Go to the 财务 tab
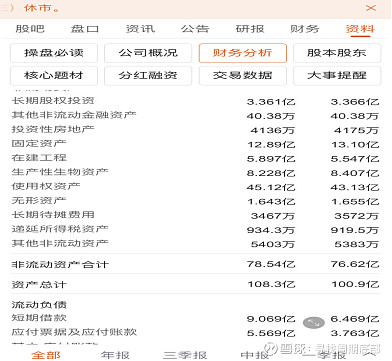Viewport: 392px width, 361px height. [x=305, y=29]
